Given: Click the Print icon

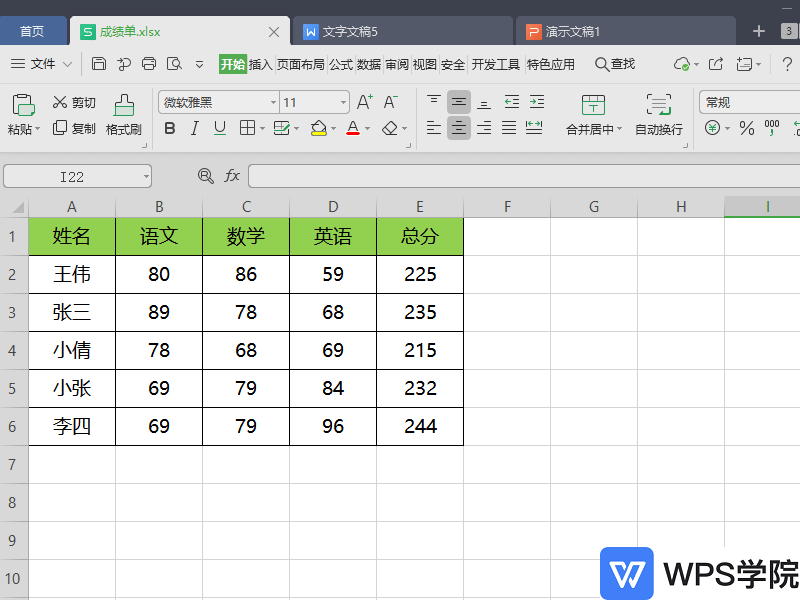Looking at the screenshot, I should pyautogui.click(x=149, y=64).
